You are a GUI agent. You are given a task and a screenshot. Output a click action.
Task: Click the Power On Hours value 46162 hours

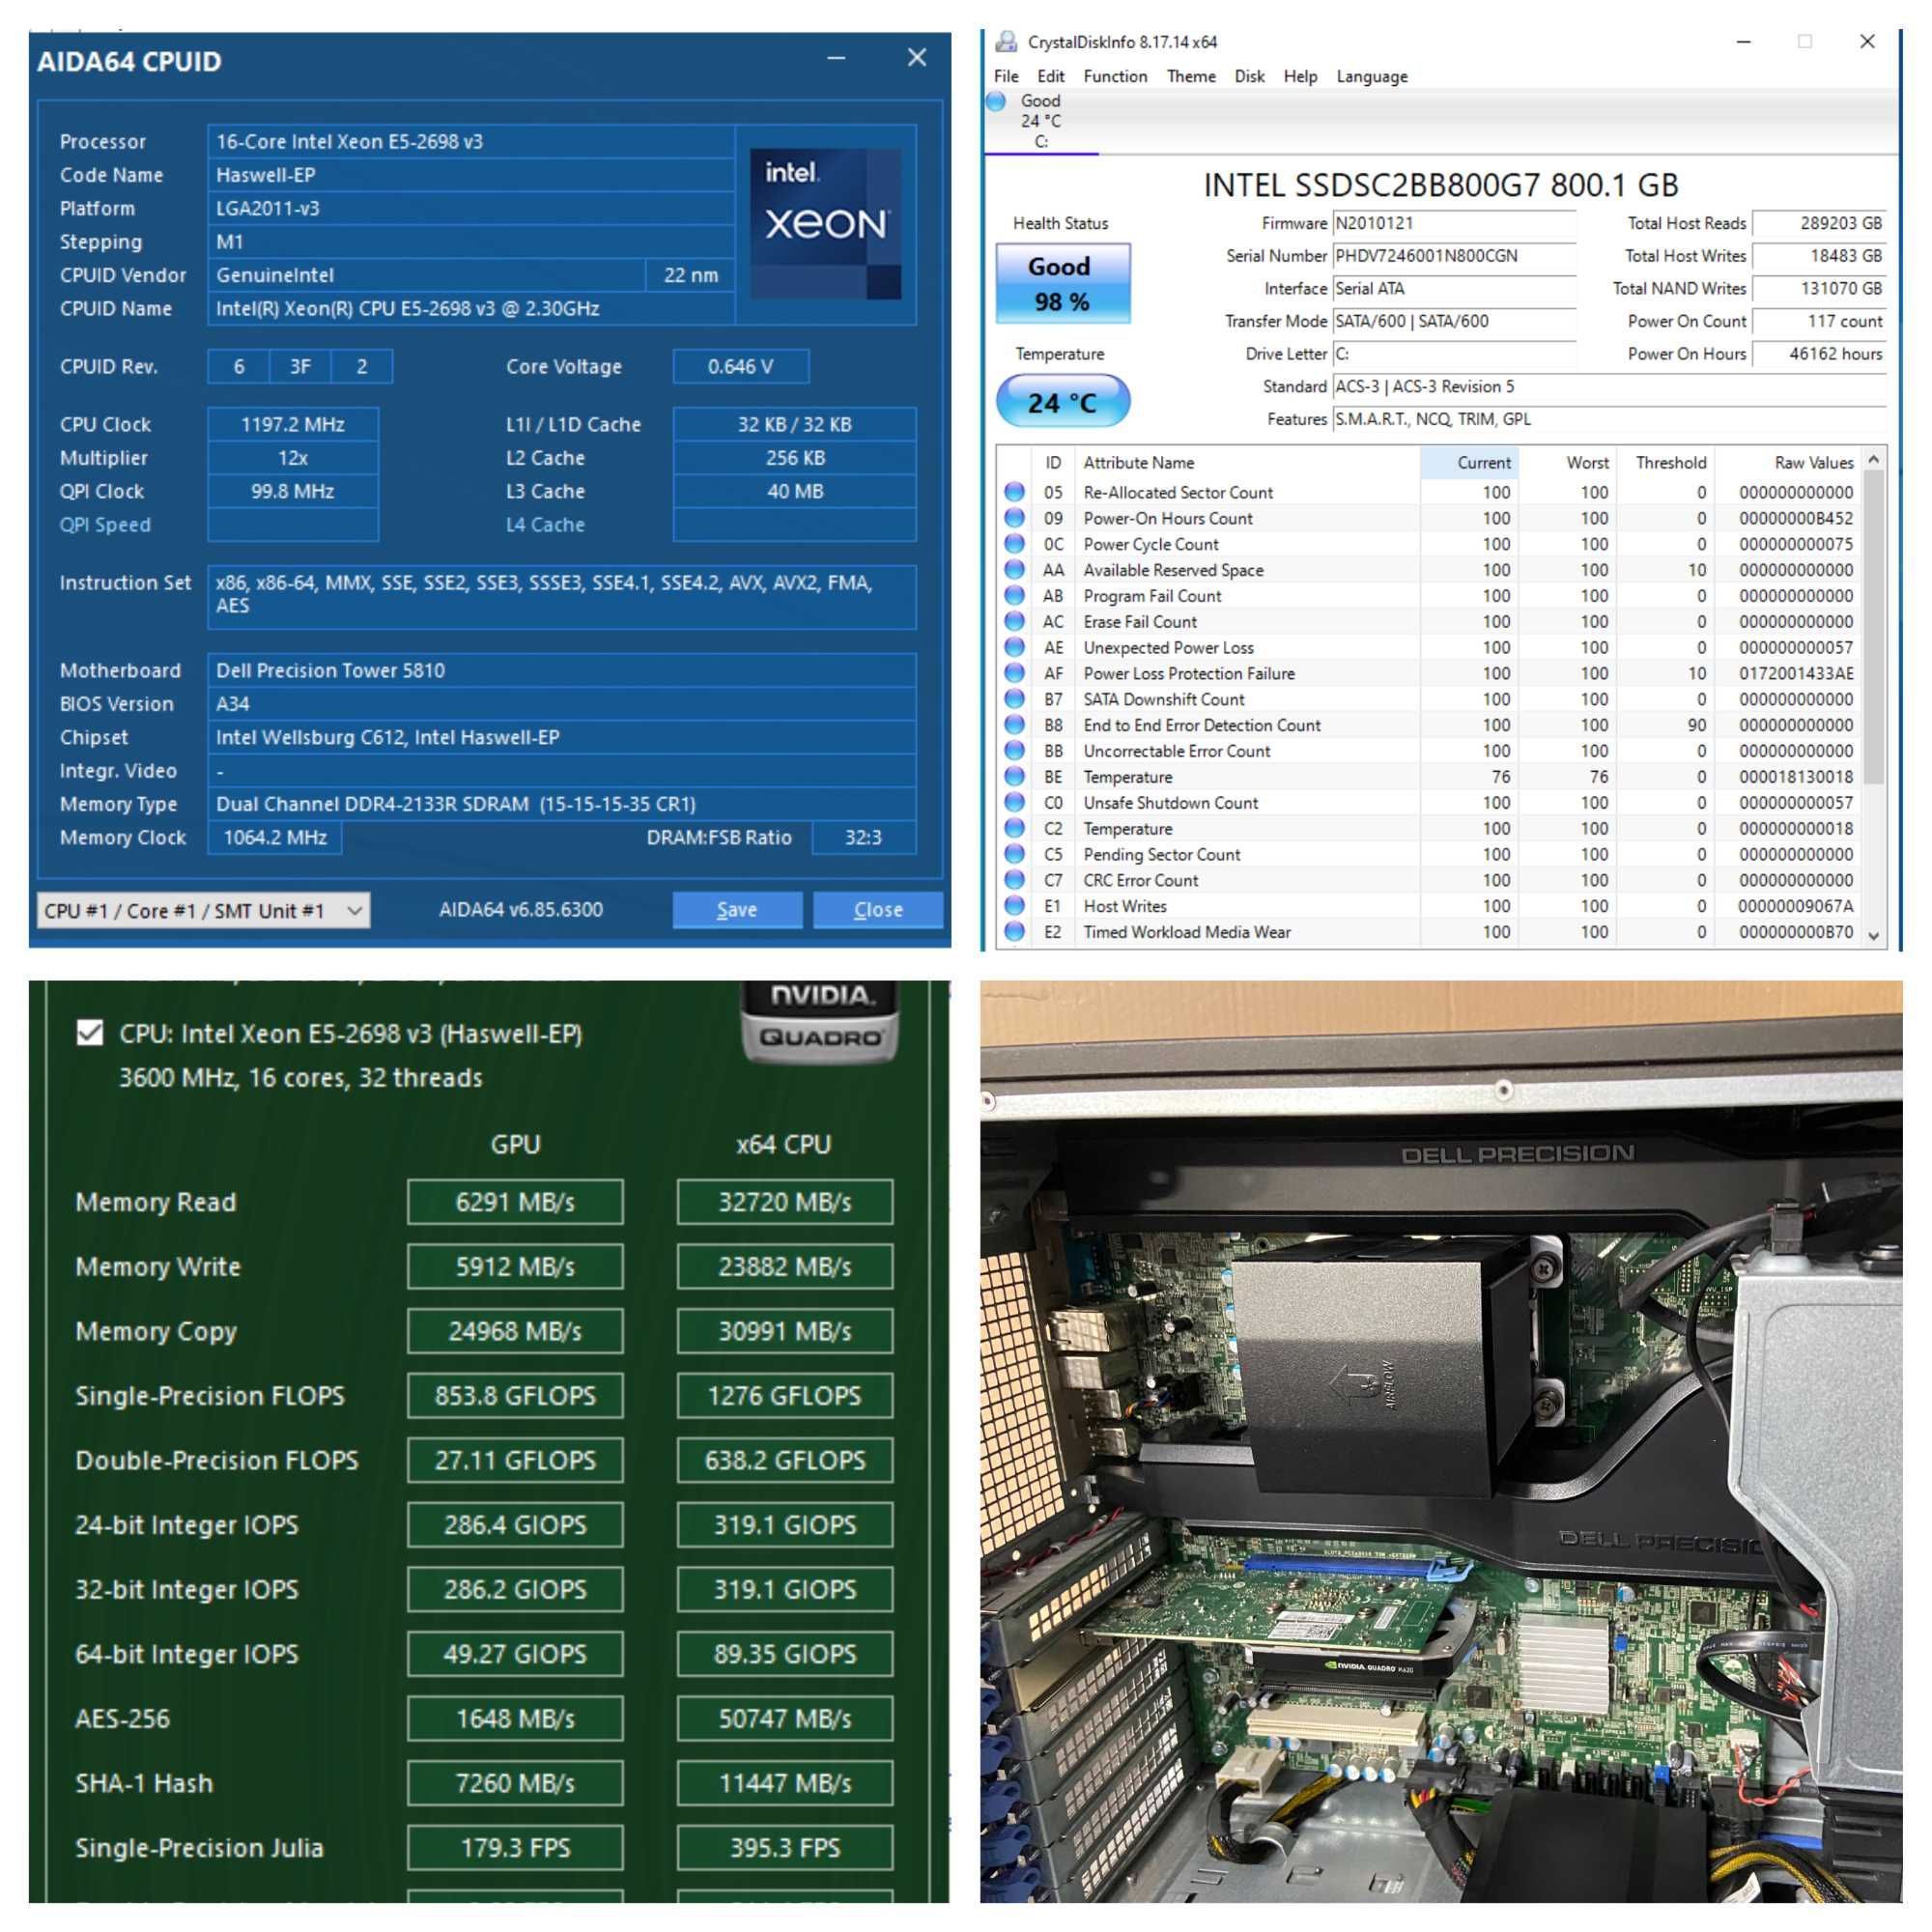click(x=1819, y=353)
